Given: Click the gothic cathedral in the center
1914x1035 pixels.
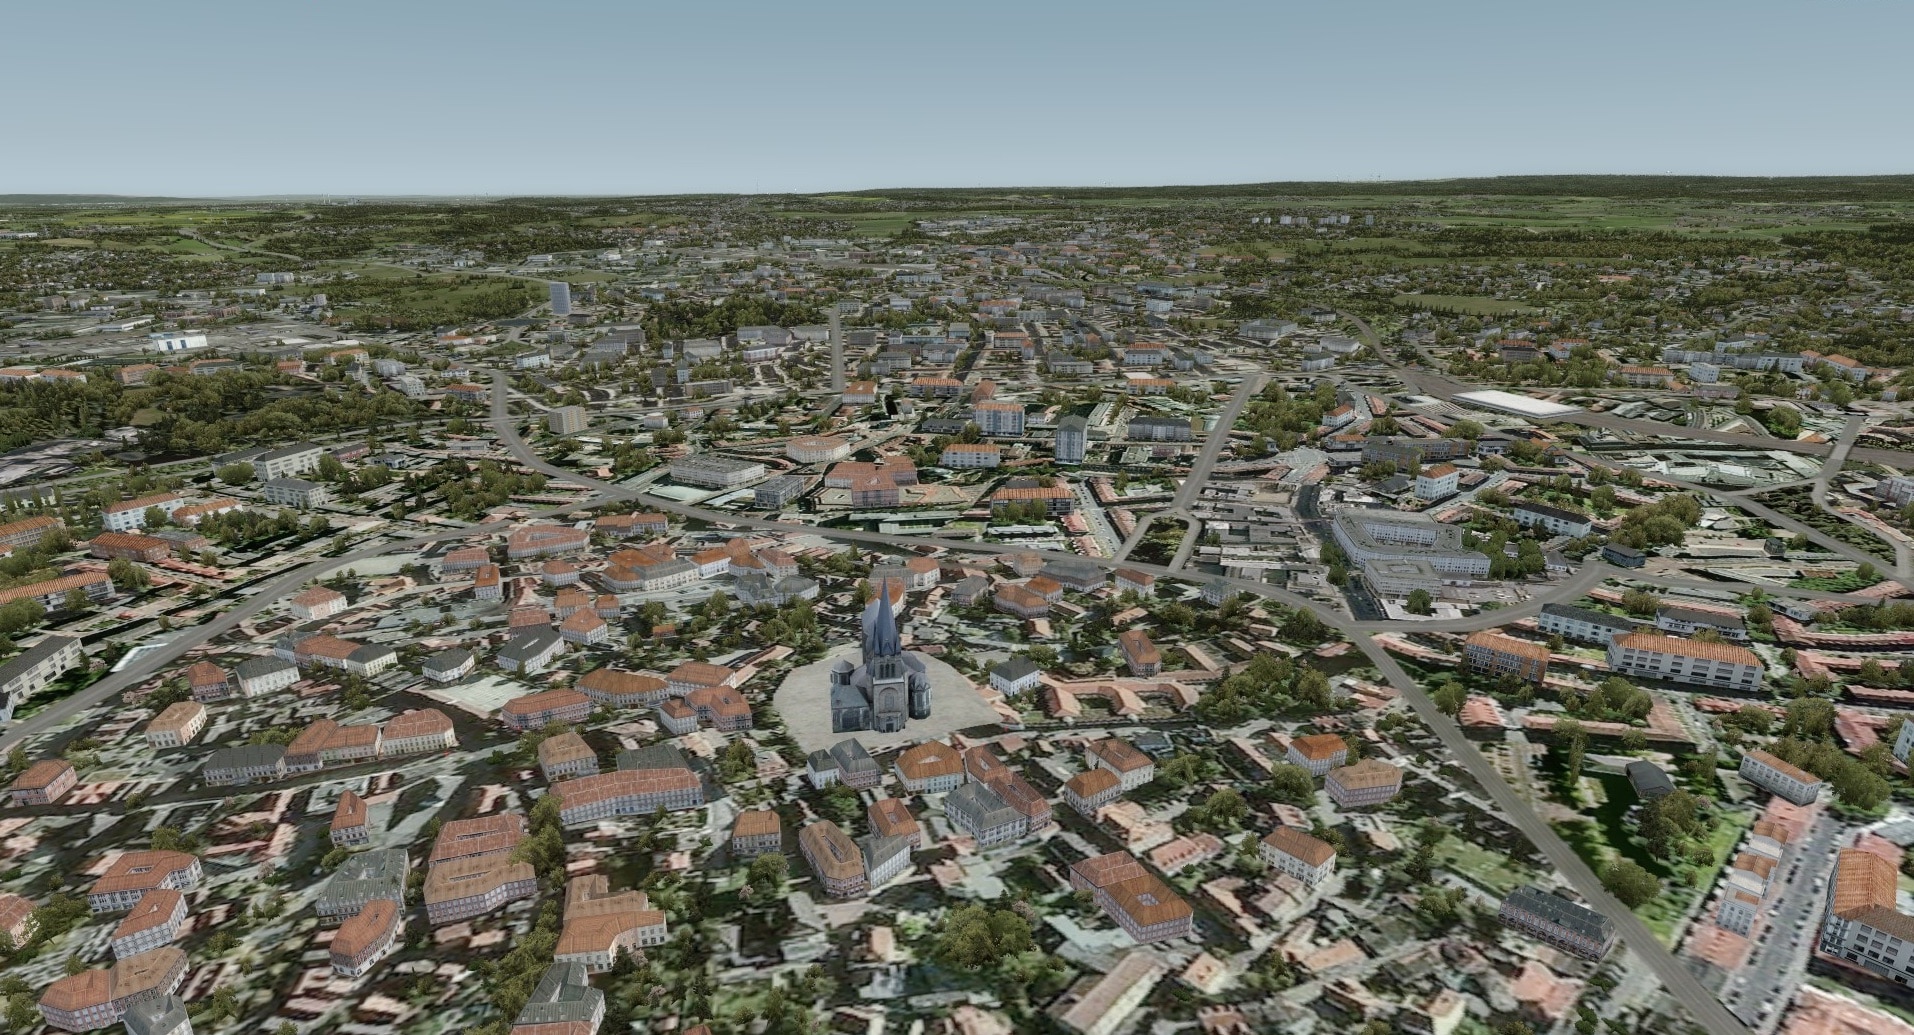Looking at the screenshot, I should pyautogui.click(x=880, y=680).
